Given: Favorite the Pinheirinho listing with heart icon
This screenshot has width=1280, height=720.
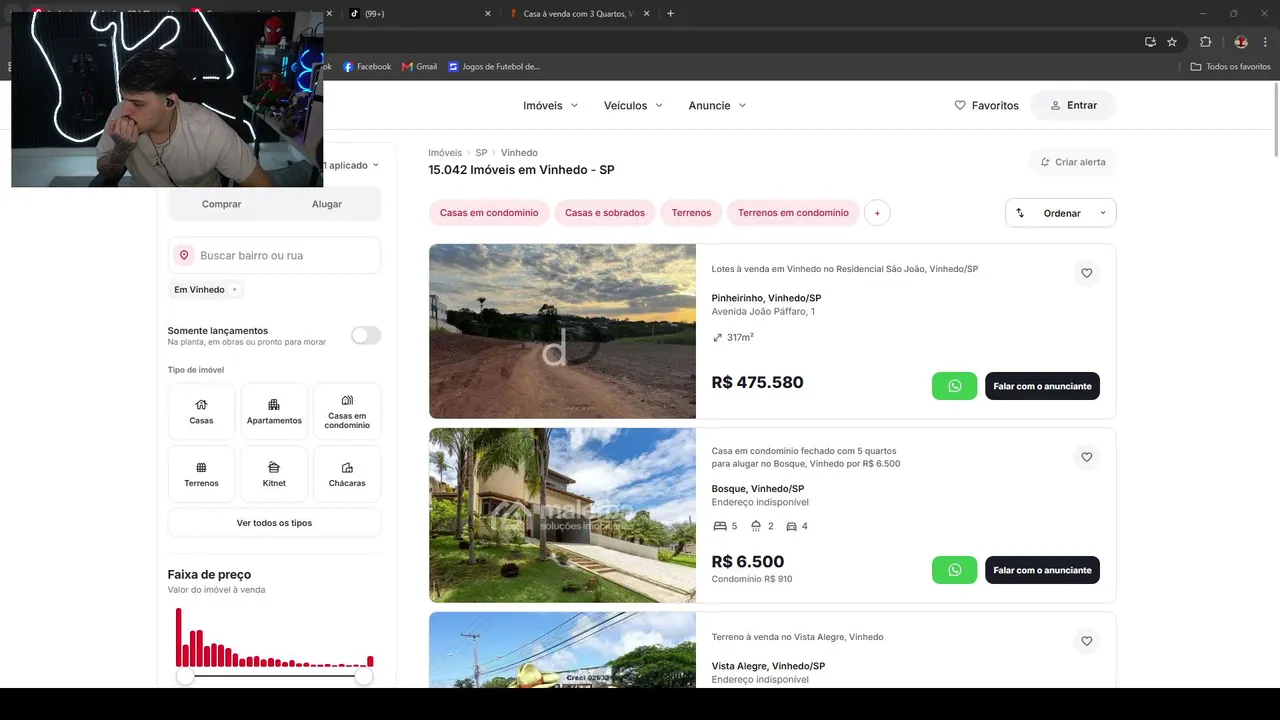Looking at the screenshot, I should tap(1087, 273).
